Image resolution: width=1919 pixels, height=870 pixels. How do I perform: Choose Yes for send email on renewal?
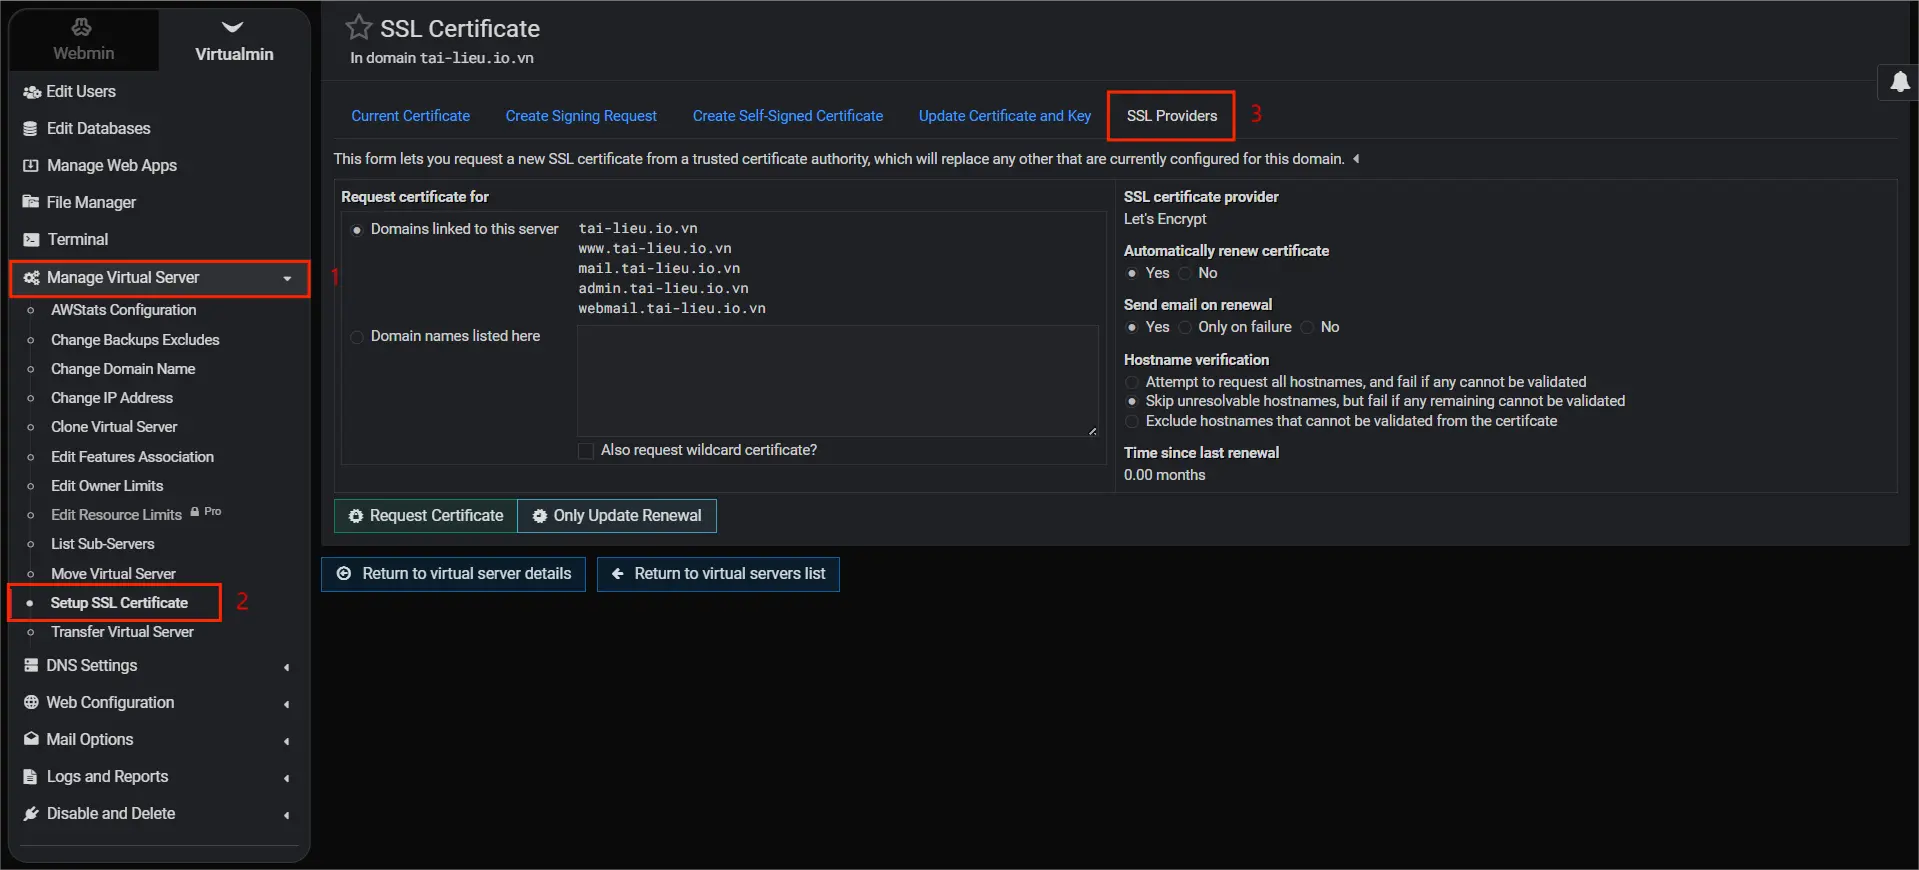tap(1132, 328)
